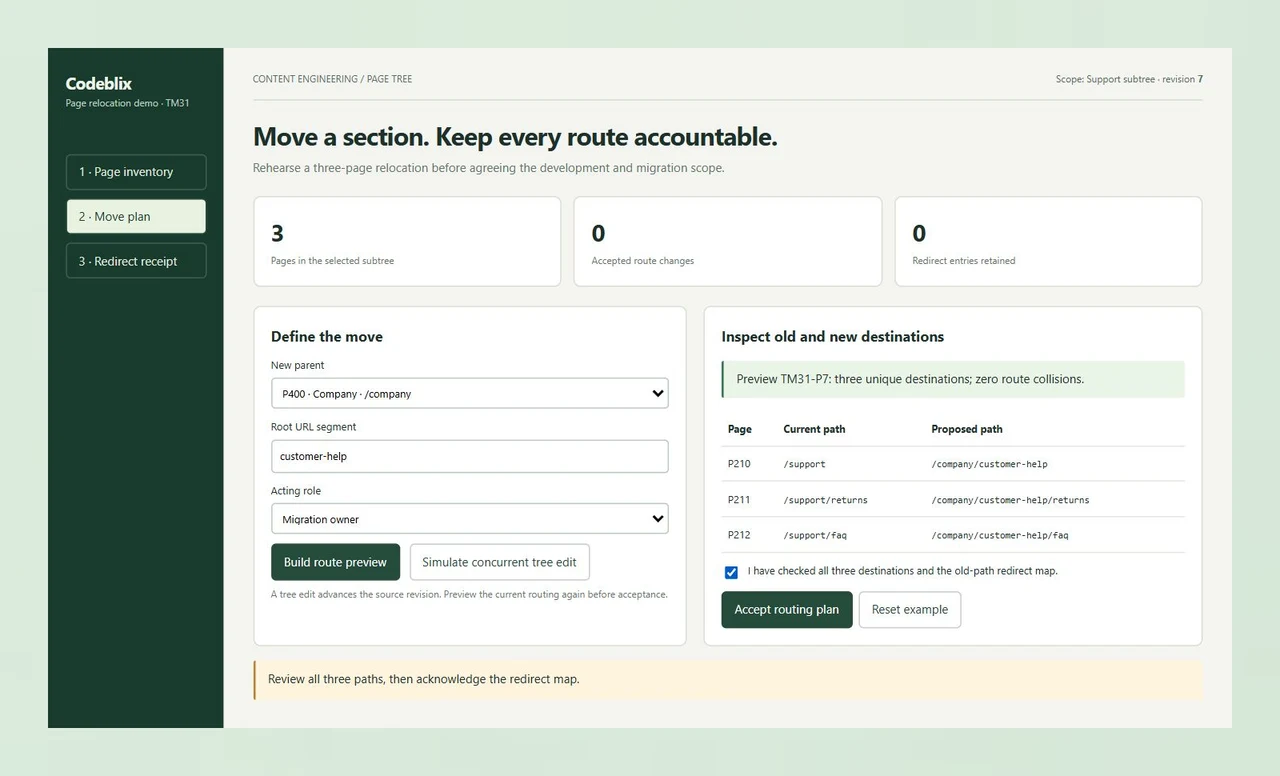This screenshot has height=776, width=1280.
Task: Go to Redirect receipt step
Action: point(136,261)
